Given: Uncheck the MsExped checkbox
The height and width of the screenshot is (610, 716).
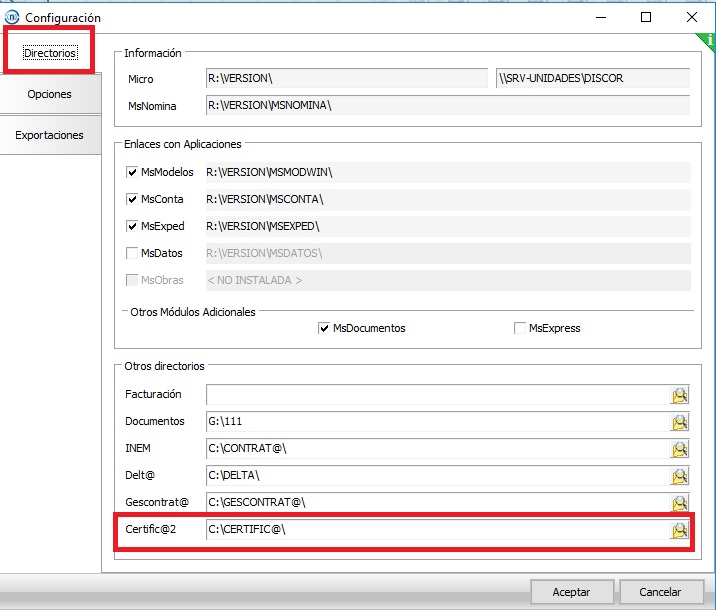Looking at the screenshot, I should 132,226.
